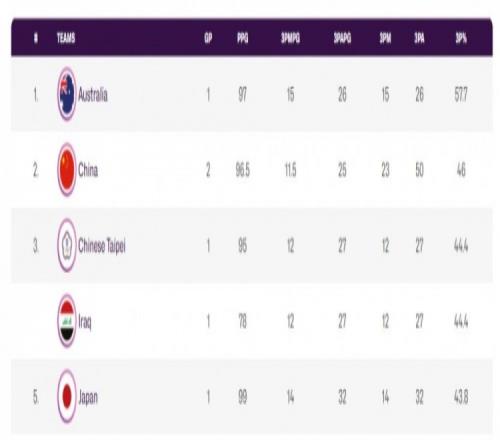The image size is (500, 440).
Task: Sort by the 3PA column header
Action: click(419, 38)
